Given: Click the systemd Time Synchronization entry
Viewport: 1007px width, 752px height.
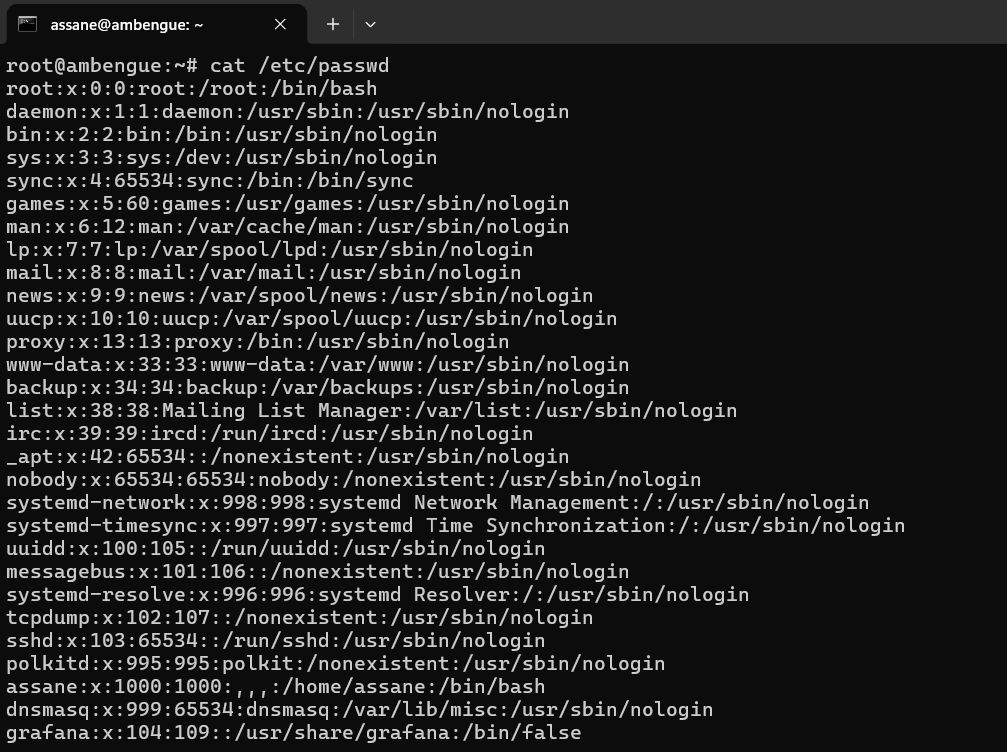Looking at the screenshot, I should (455, 526).
